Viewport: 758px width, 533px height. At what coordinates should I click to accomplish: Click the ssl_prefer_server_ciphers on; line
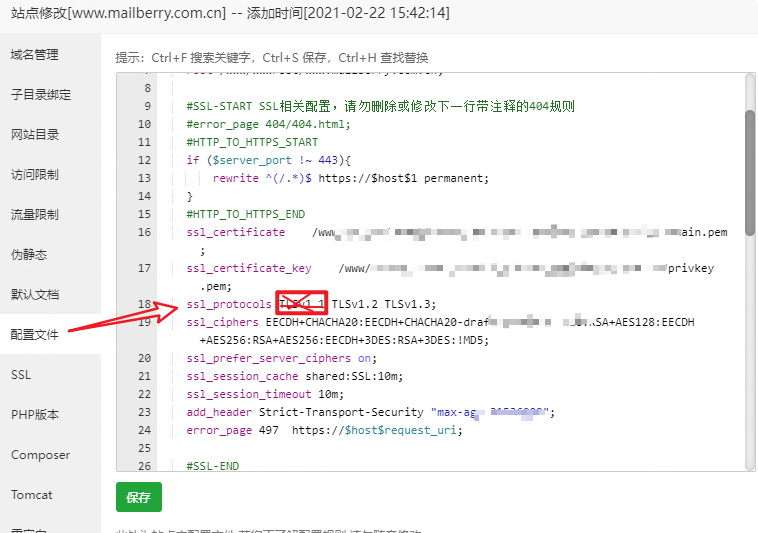pyautogui.click(x=281, y=359)
